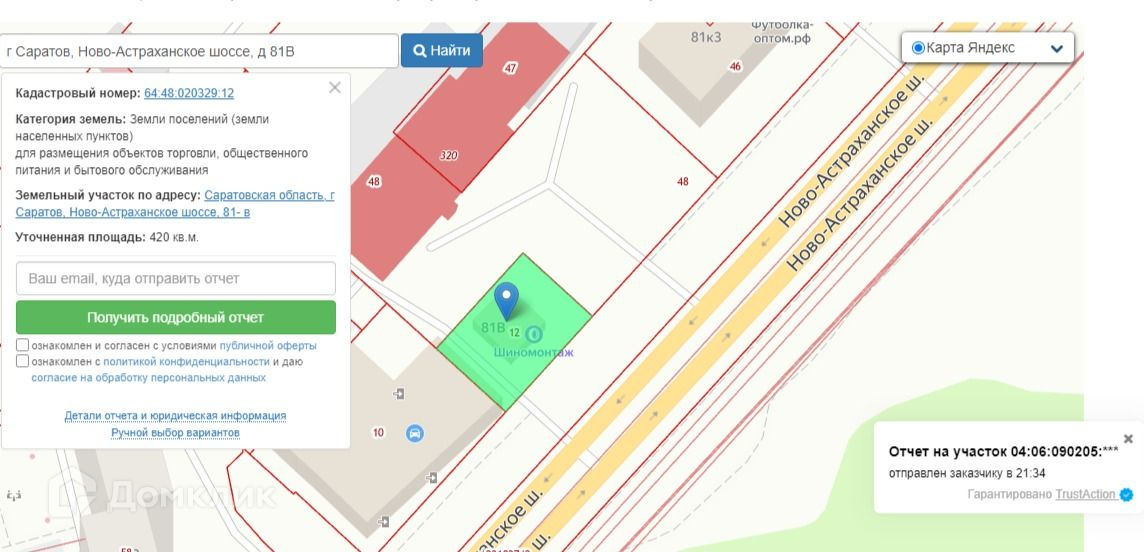Click the email input field for report

(176, 279)
